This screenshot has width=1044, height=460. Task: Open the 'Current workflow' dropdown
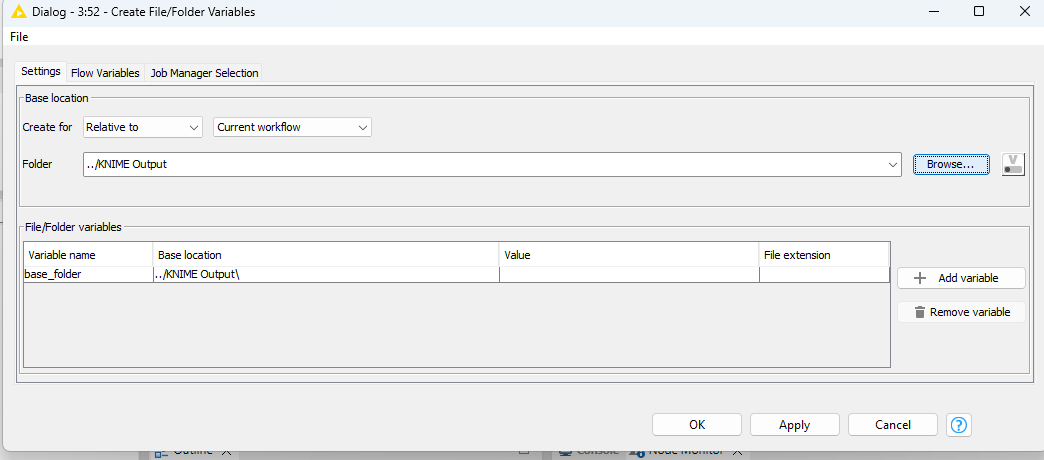point(292,127)
